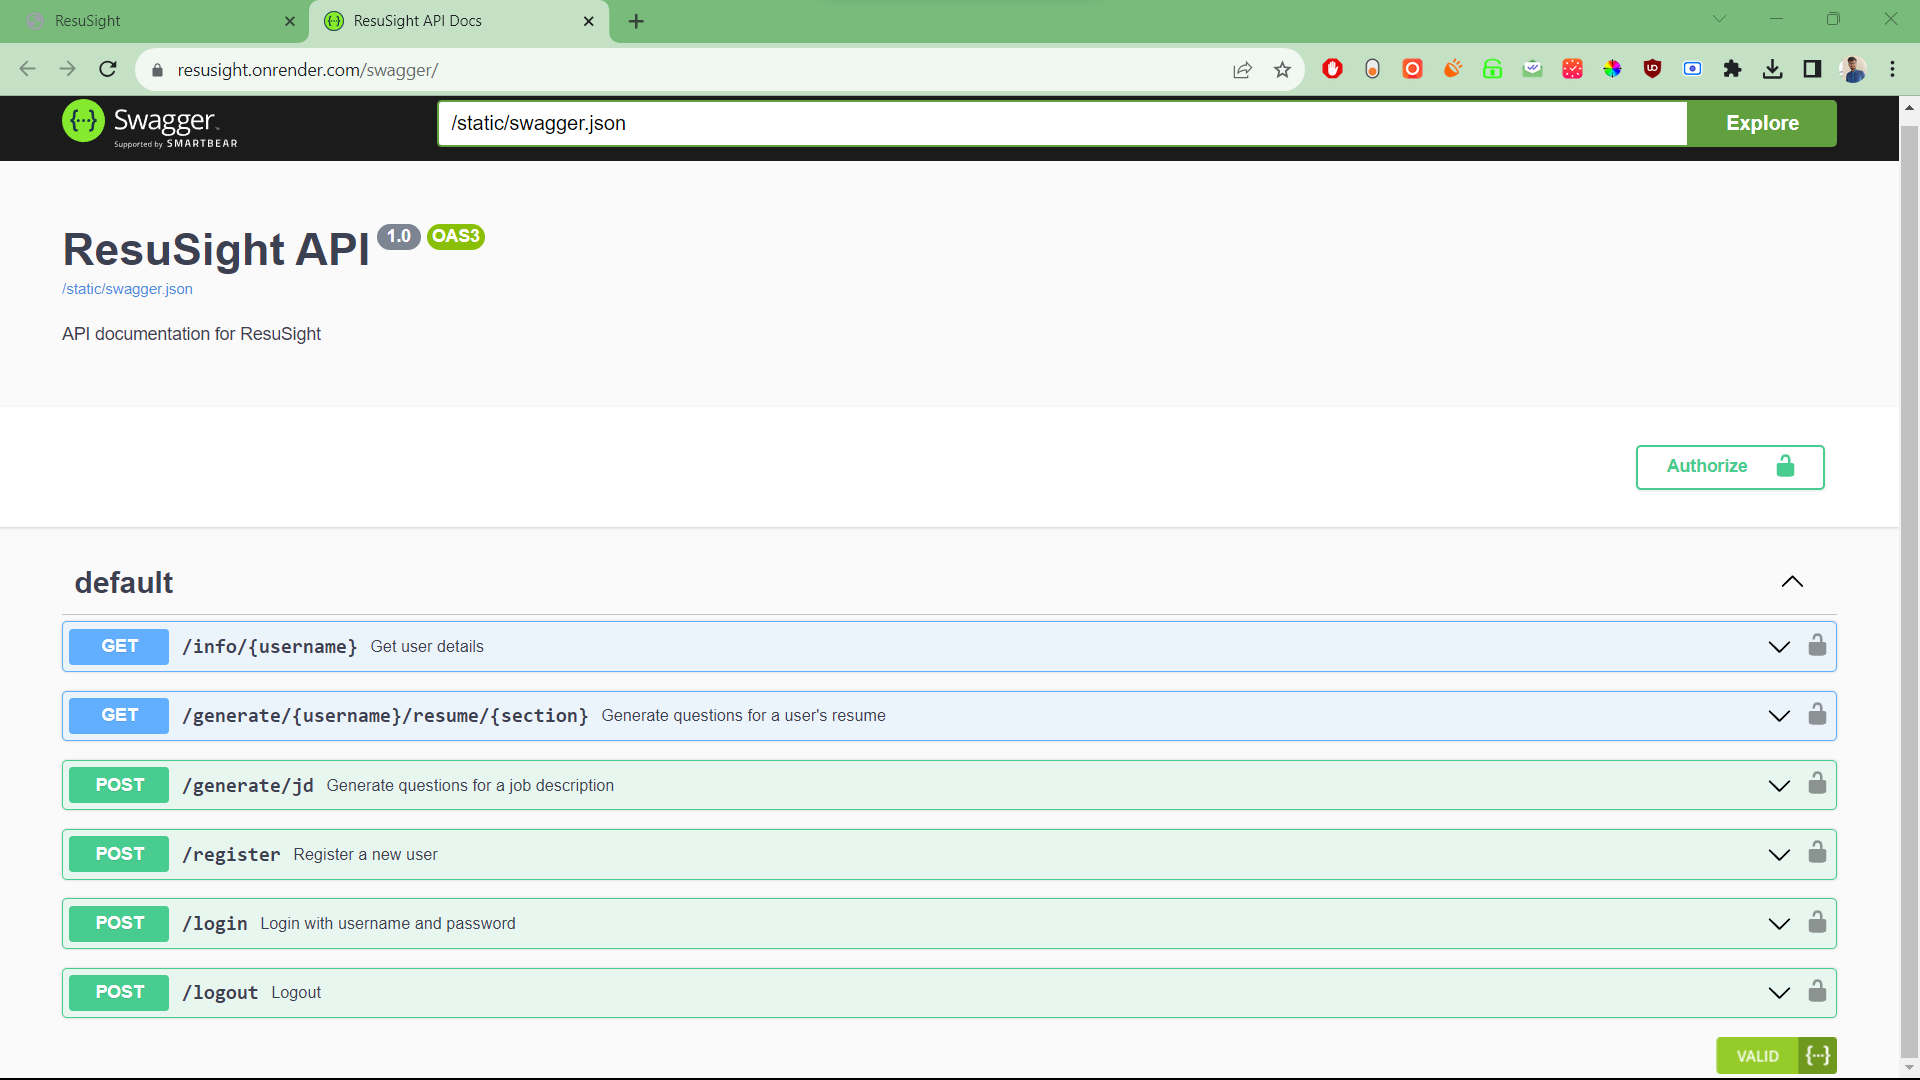Expand the POST /register endpoint chevron

click(1778, 855)
